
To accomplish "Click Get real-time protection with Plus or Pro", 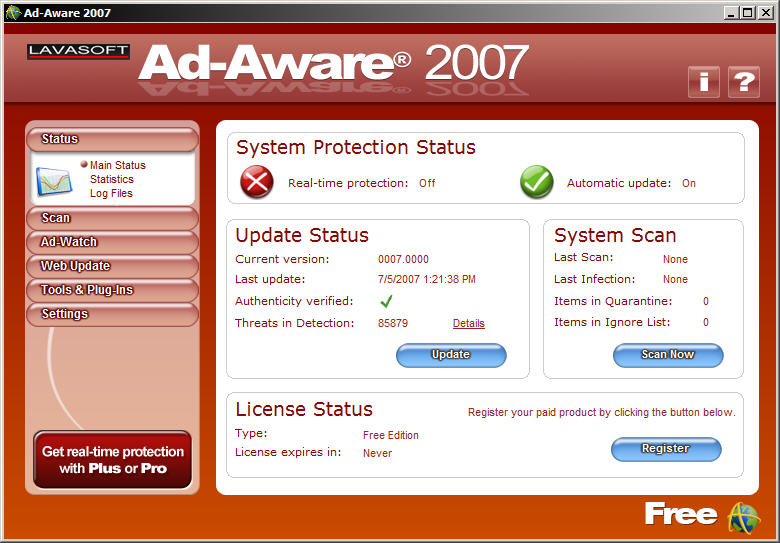I will 112,460.
